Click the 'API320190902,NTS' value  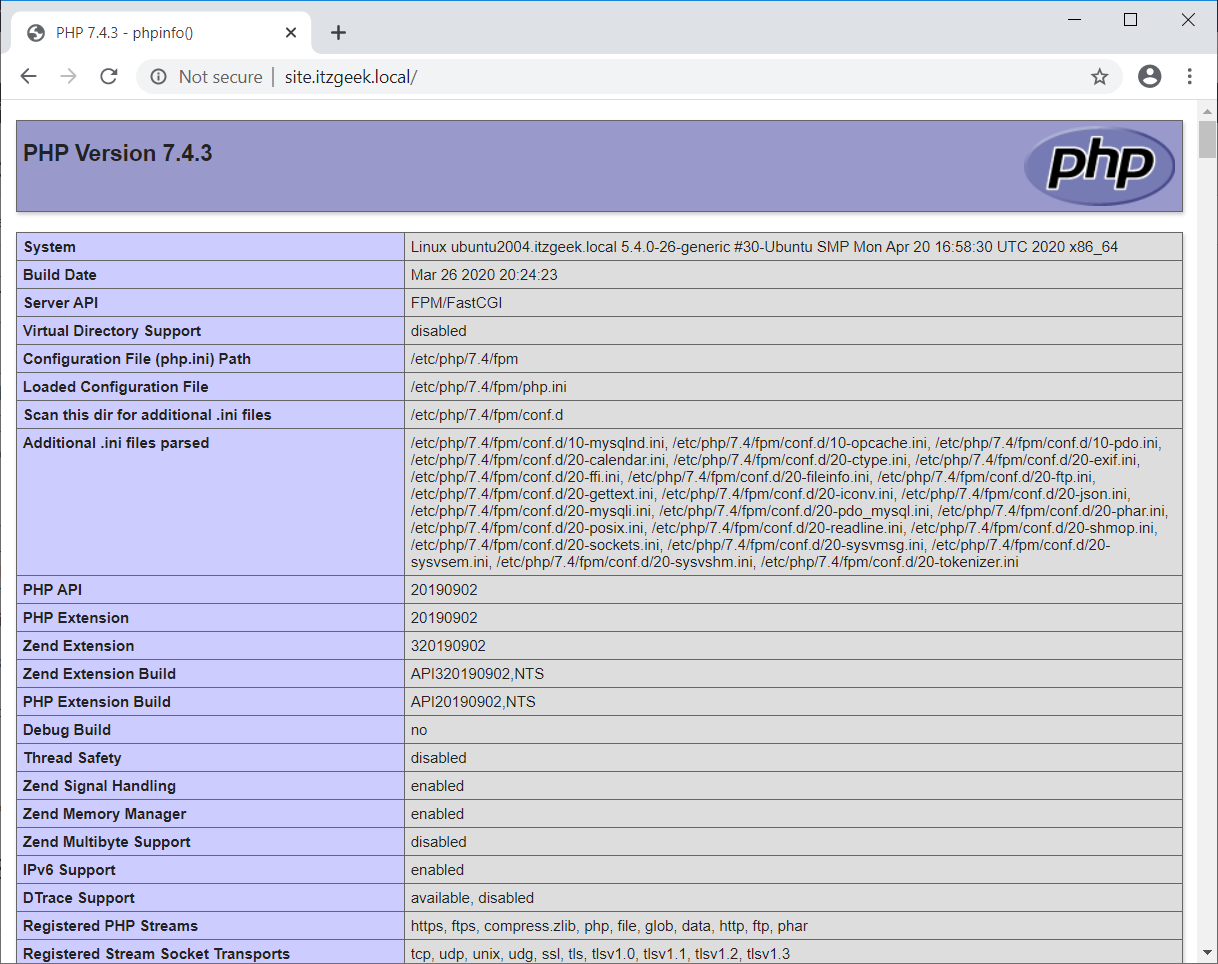point(477,674)
